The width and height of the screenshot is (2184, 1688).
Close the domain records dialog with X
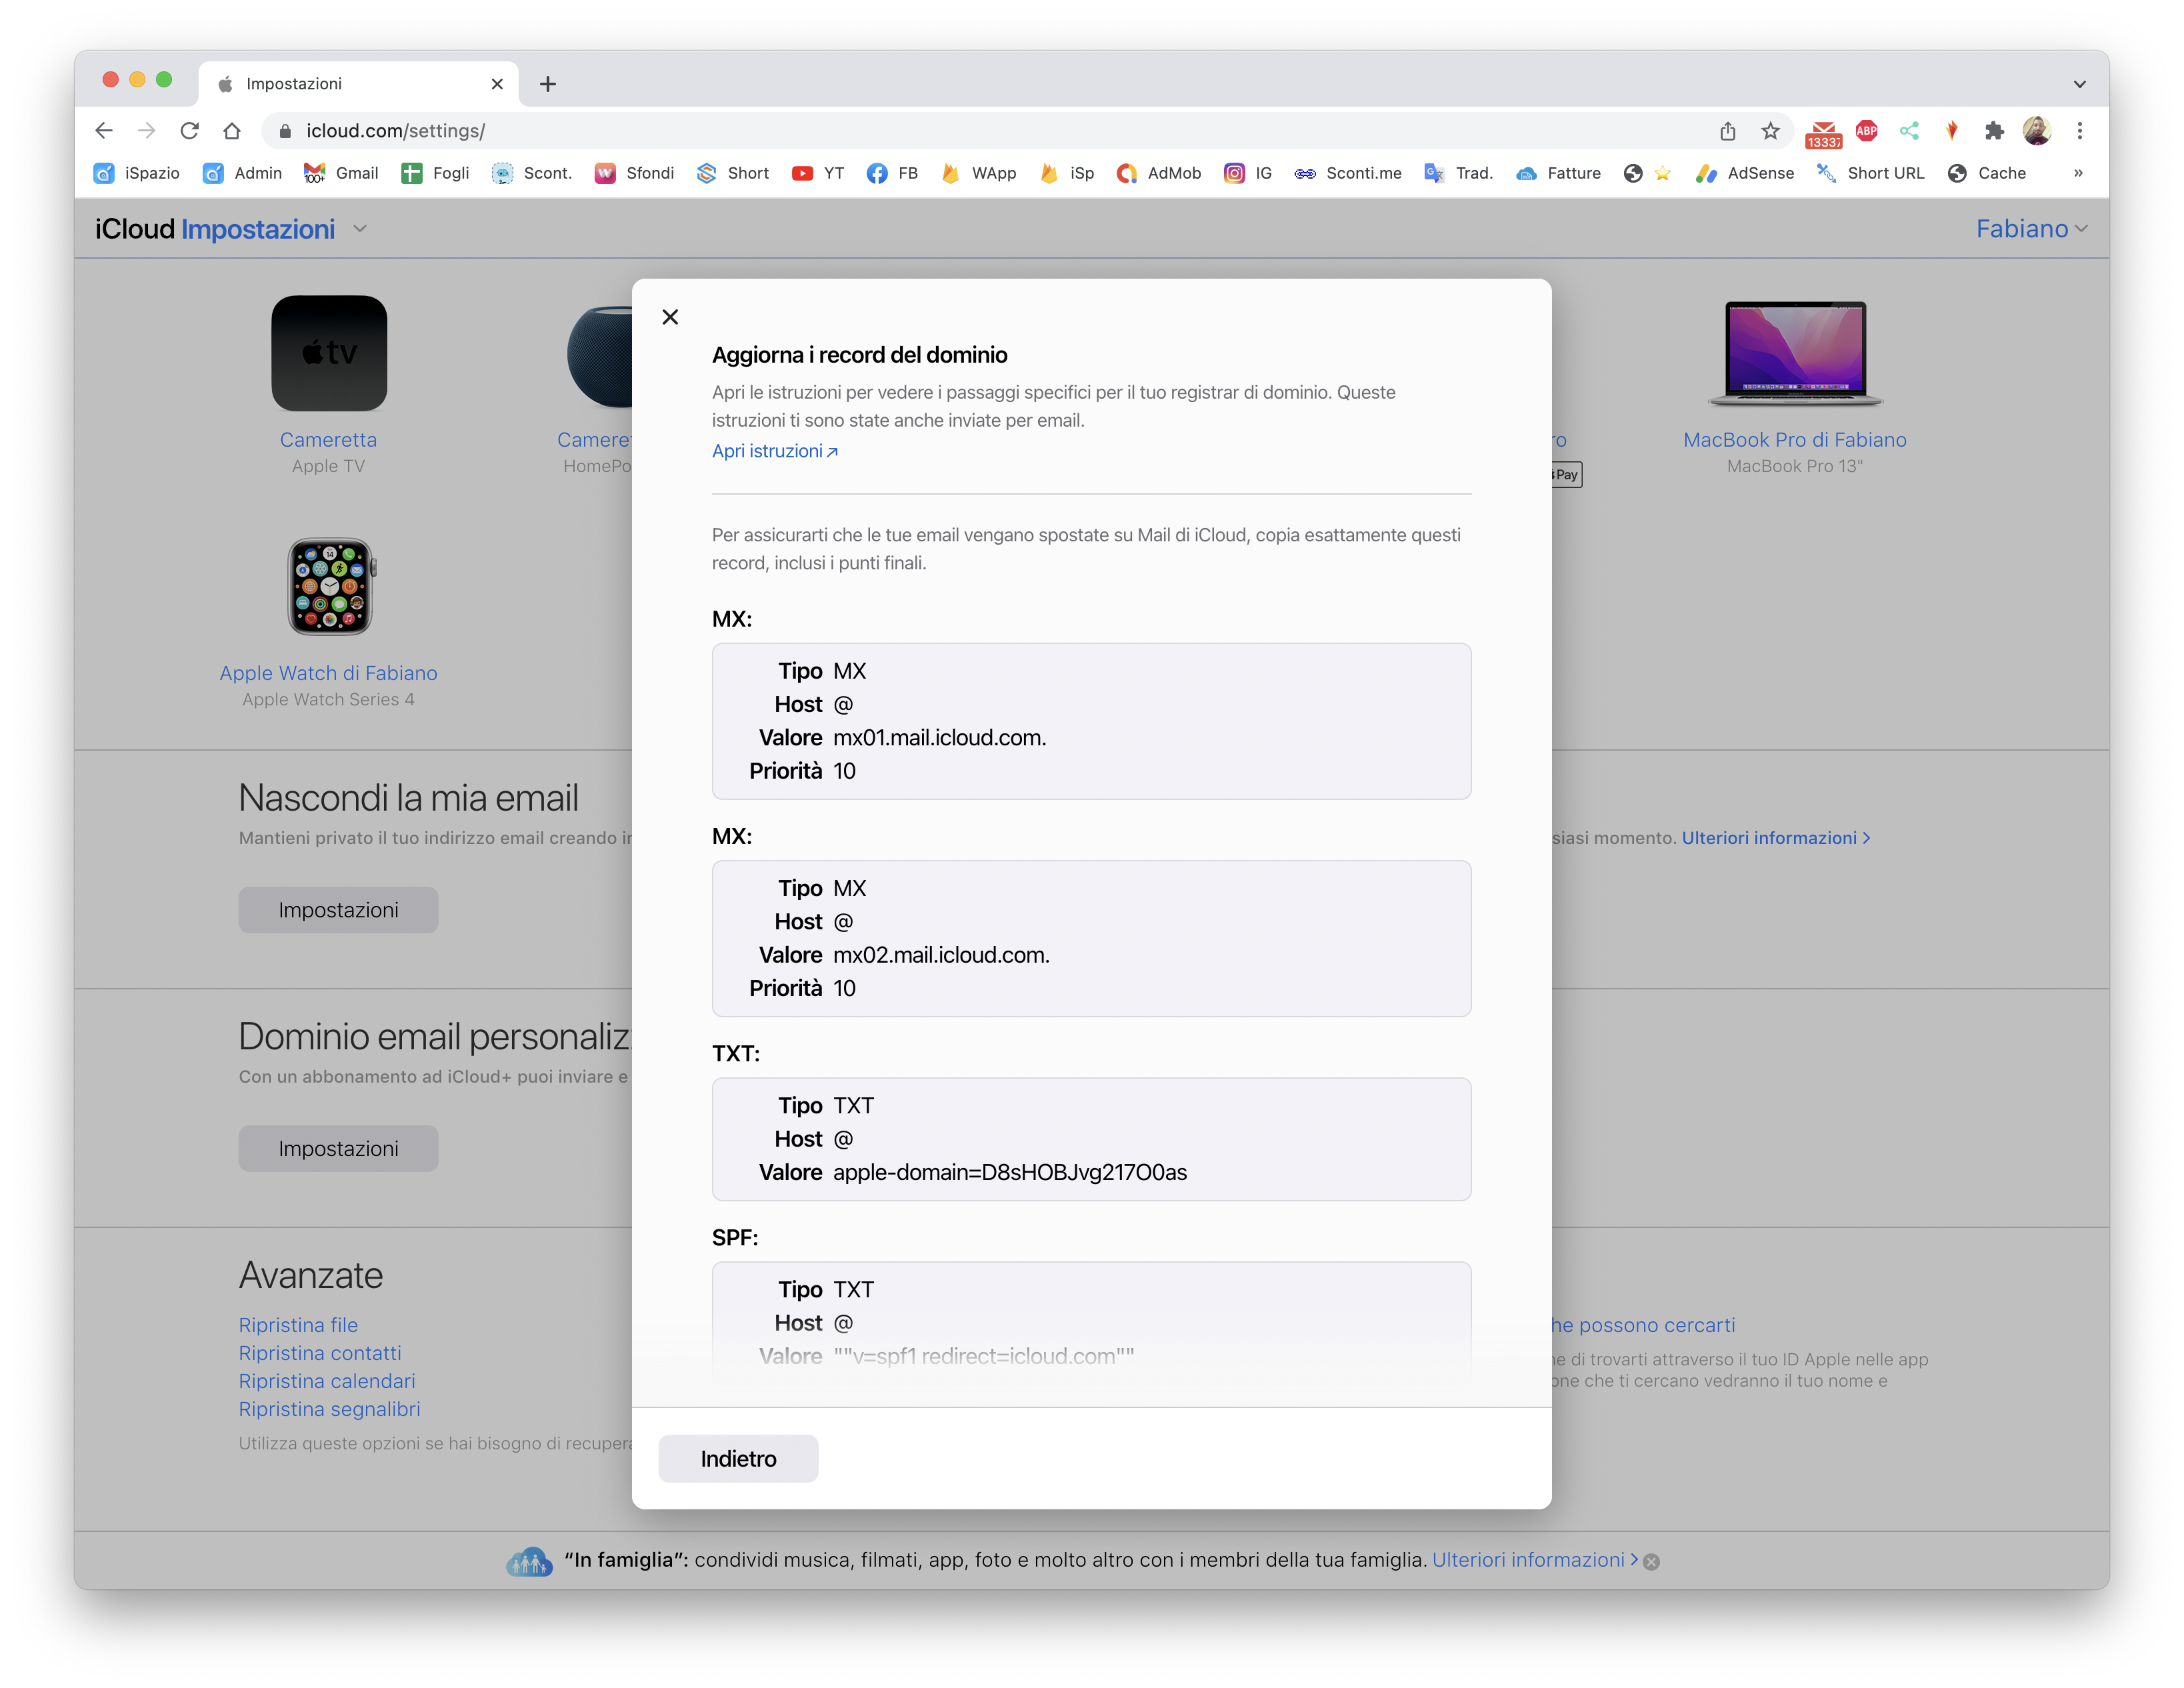(x=670, y=317)
